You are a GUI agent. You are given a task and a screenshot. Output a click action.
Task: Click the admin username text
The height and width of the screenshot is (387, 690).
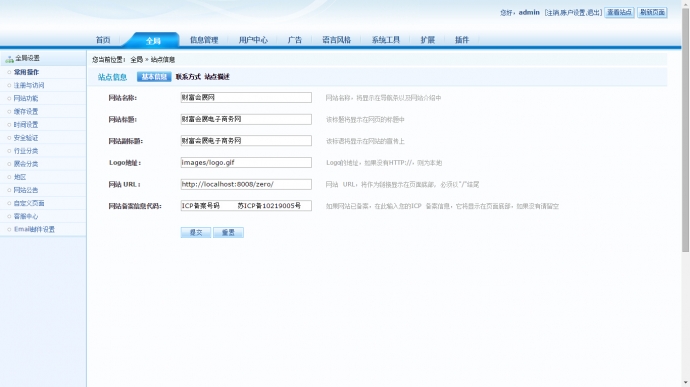point(529,12)
